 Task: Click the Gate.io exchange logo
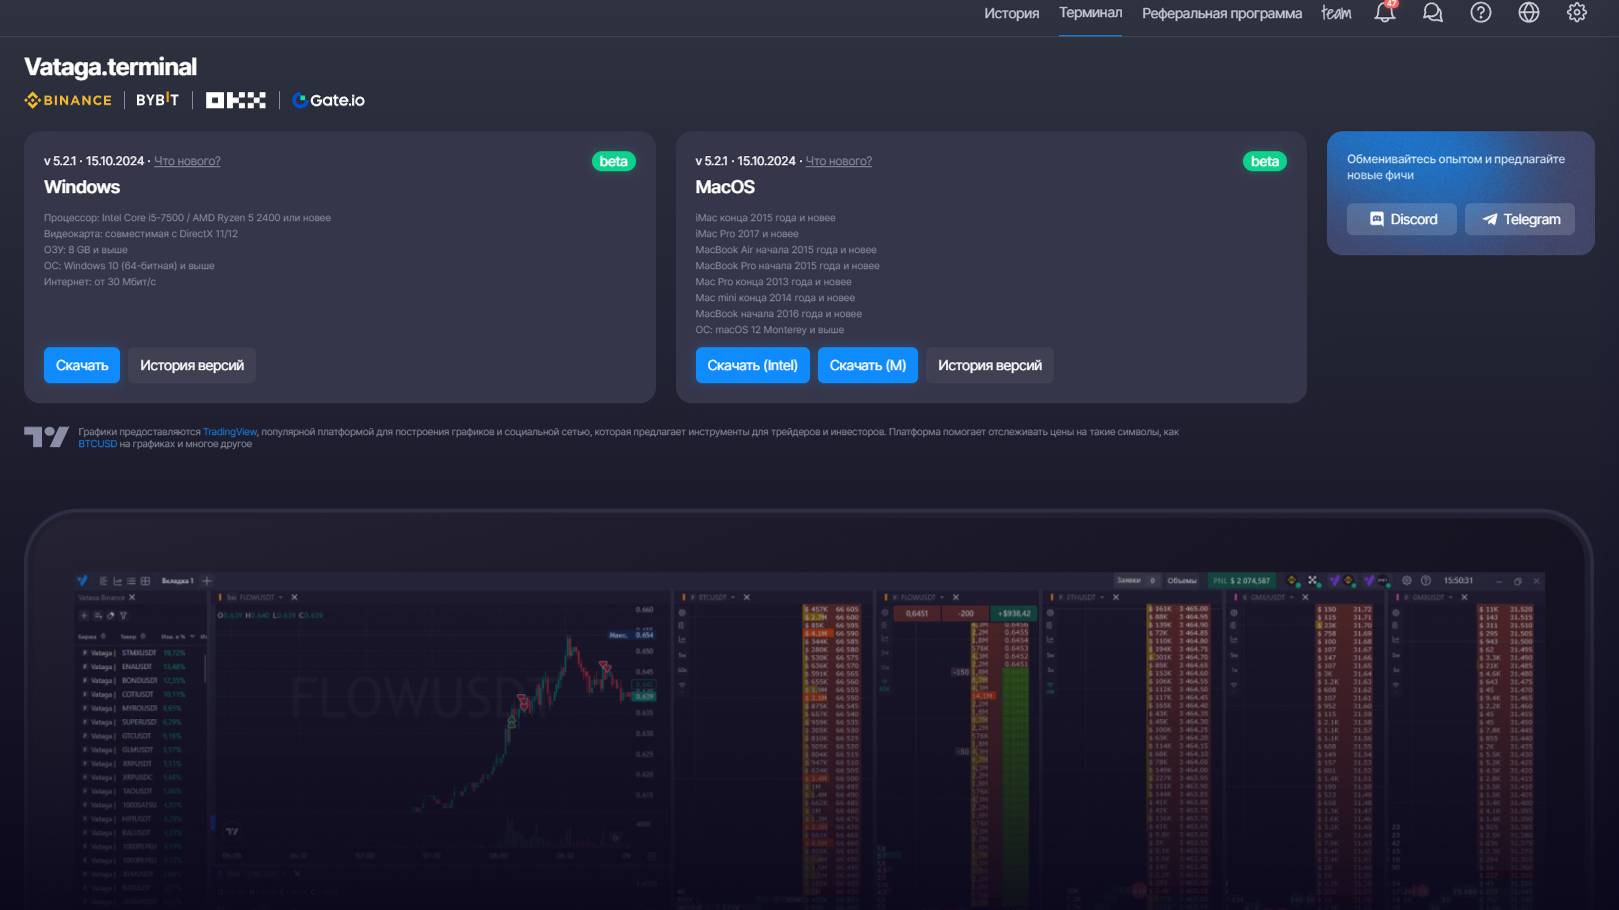point(328,100)
